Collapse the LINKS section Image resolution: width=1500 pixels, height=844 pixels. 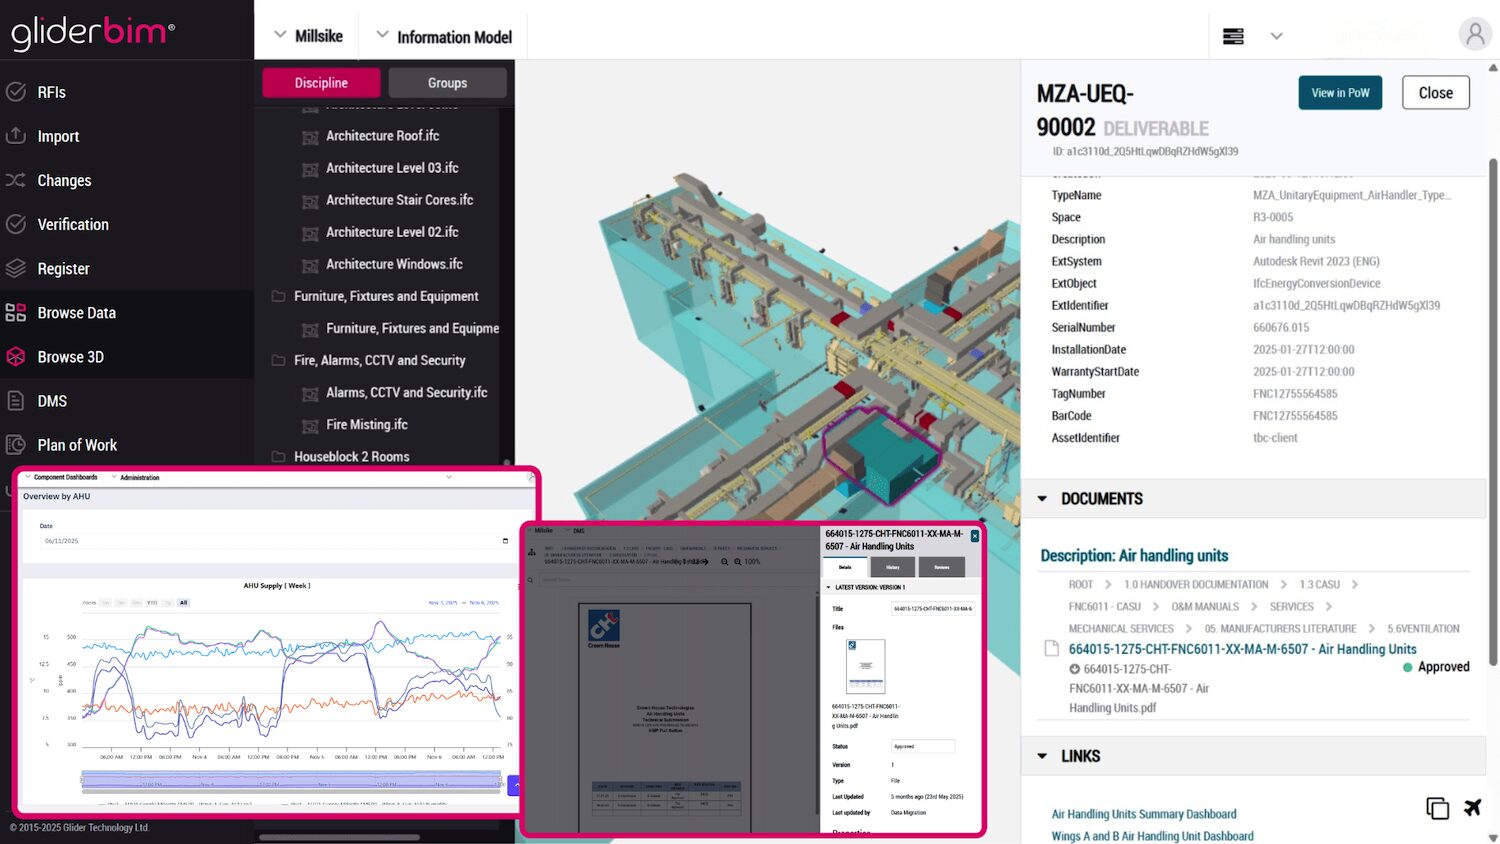[x=1041, y=755]
